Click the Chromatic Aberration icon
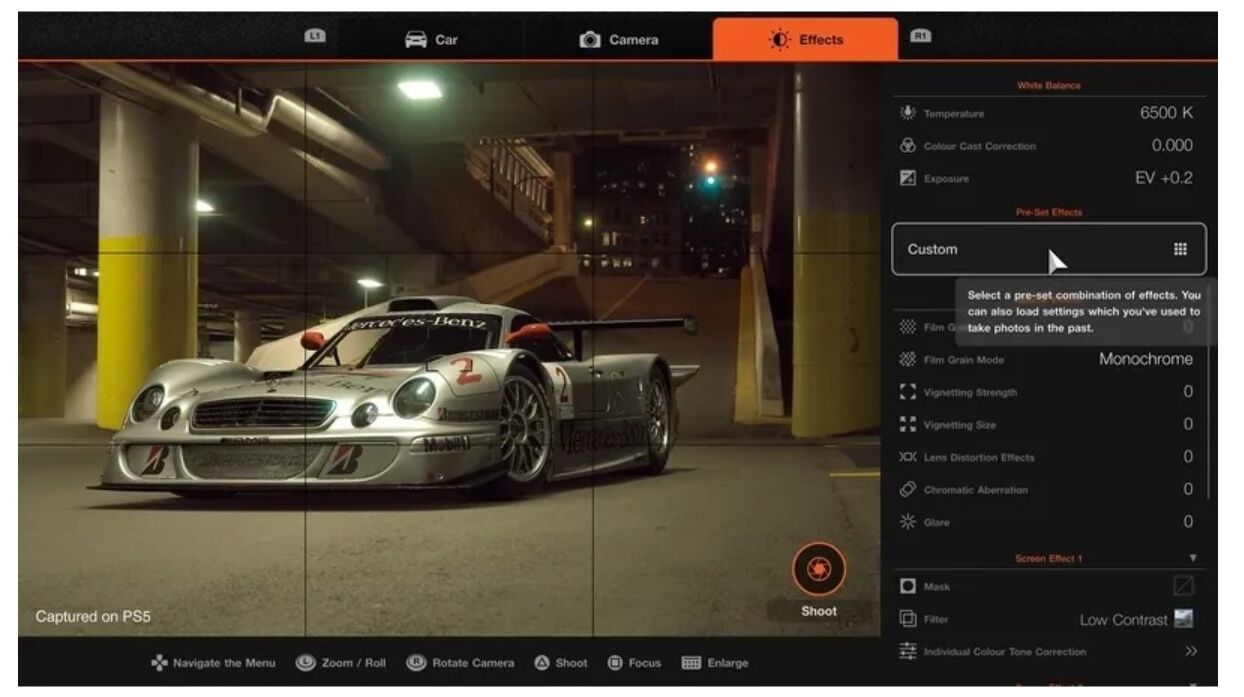Viewport: 1244px width, 697px height. (908, 489)
